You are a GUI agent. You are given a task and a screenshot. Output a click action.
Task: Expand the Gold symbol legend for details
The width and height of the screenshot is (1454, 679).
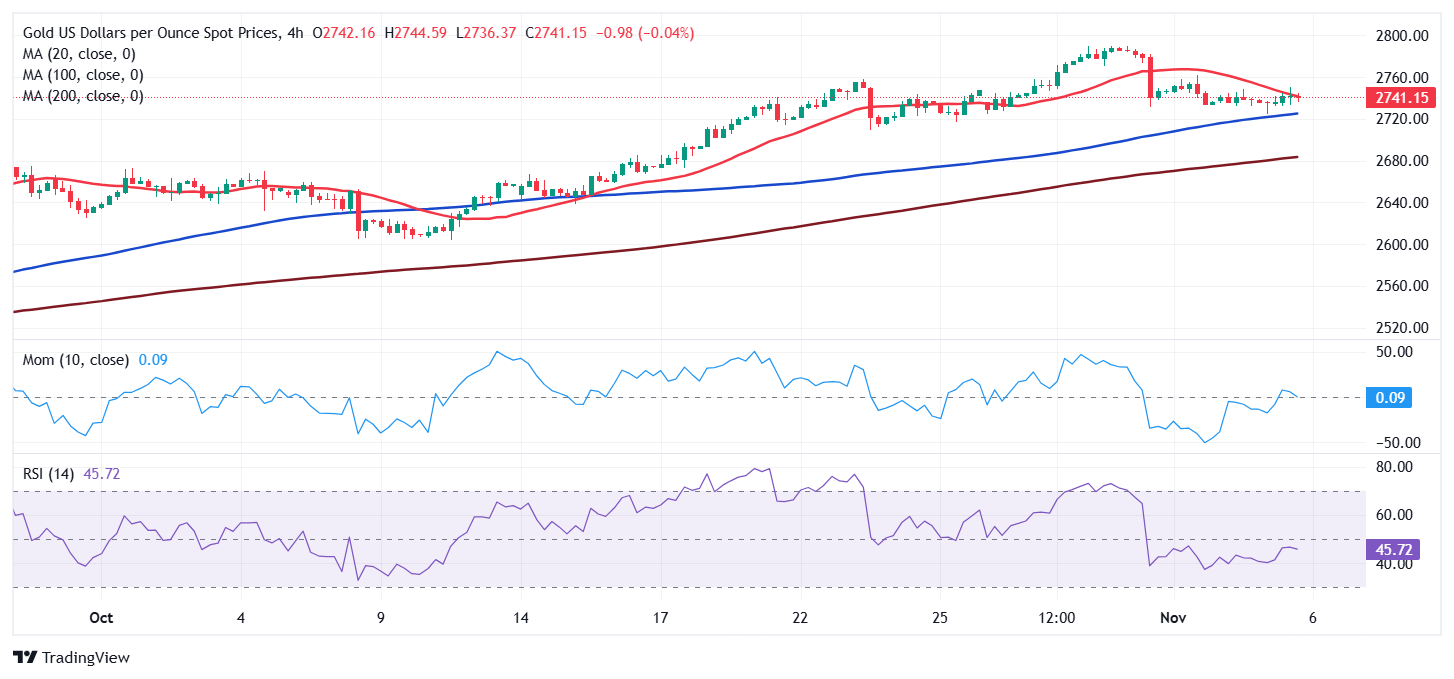click(x=150, y=31)
